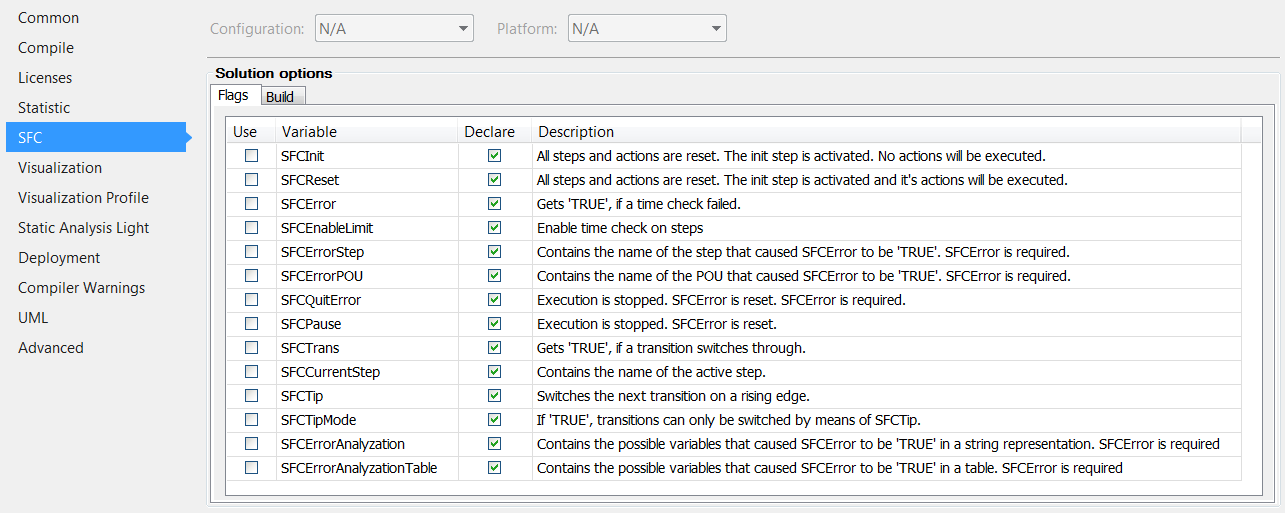
Task: Open the Configuration dropdown
Action: (x=394, y=29)
